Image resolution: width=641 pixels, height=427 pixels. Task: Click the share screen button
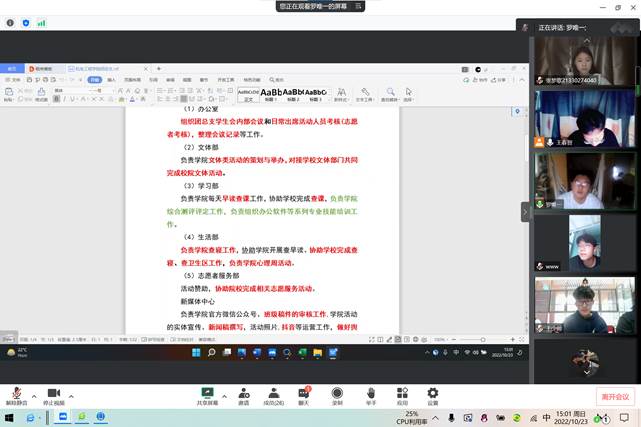pos(207,396)
